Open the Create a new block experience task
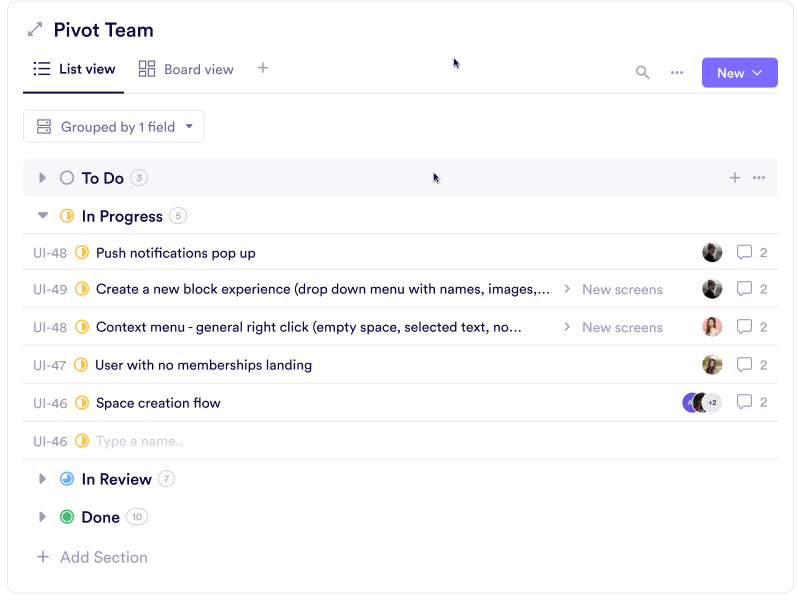This screenshot has width=798, height=604. [323, 289]
